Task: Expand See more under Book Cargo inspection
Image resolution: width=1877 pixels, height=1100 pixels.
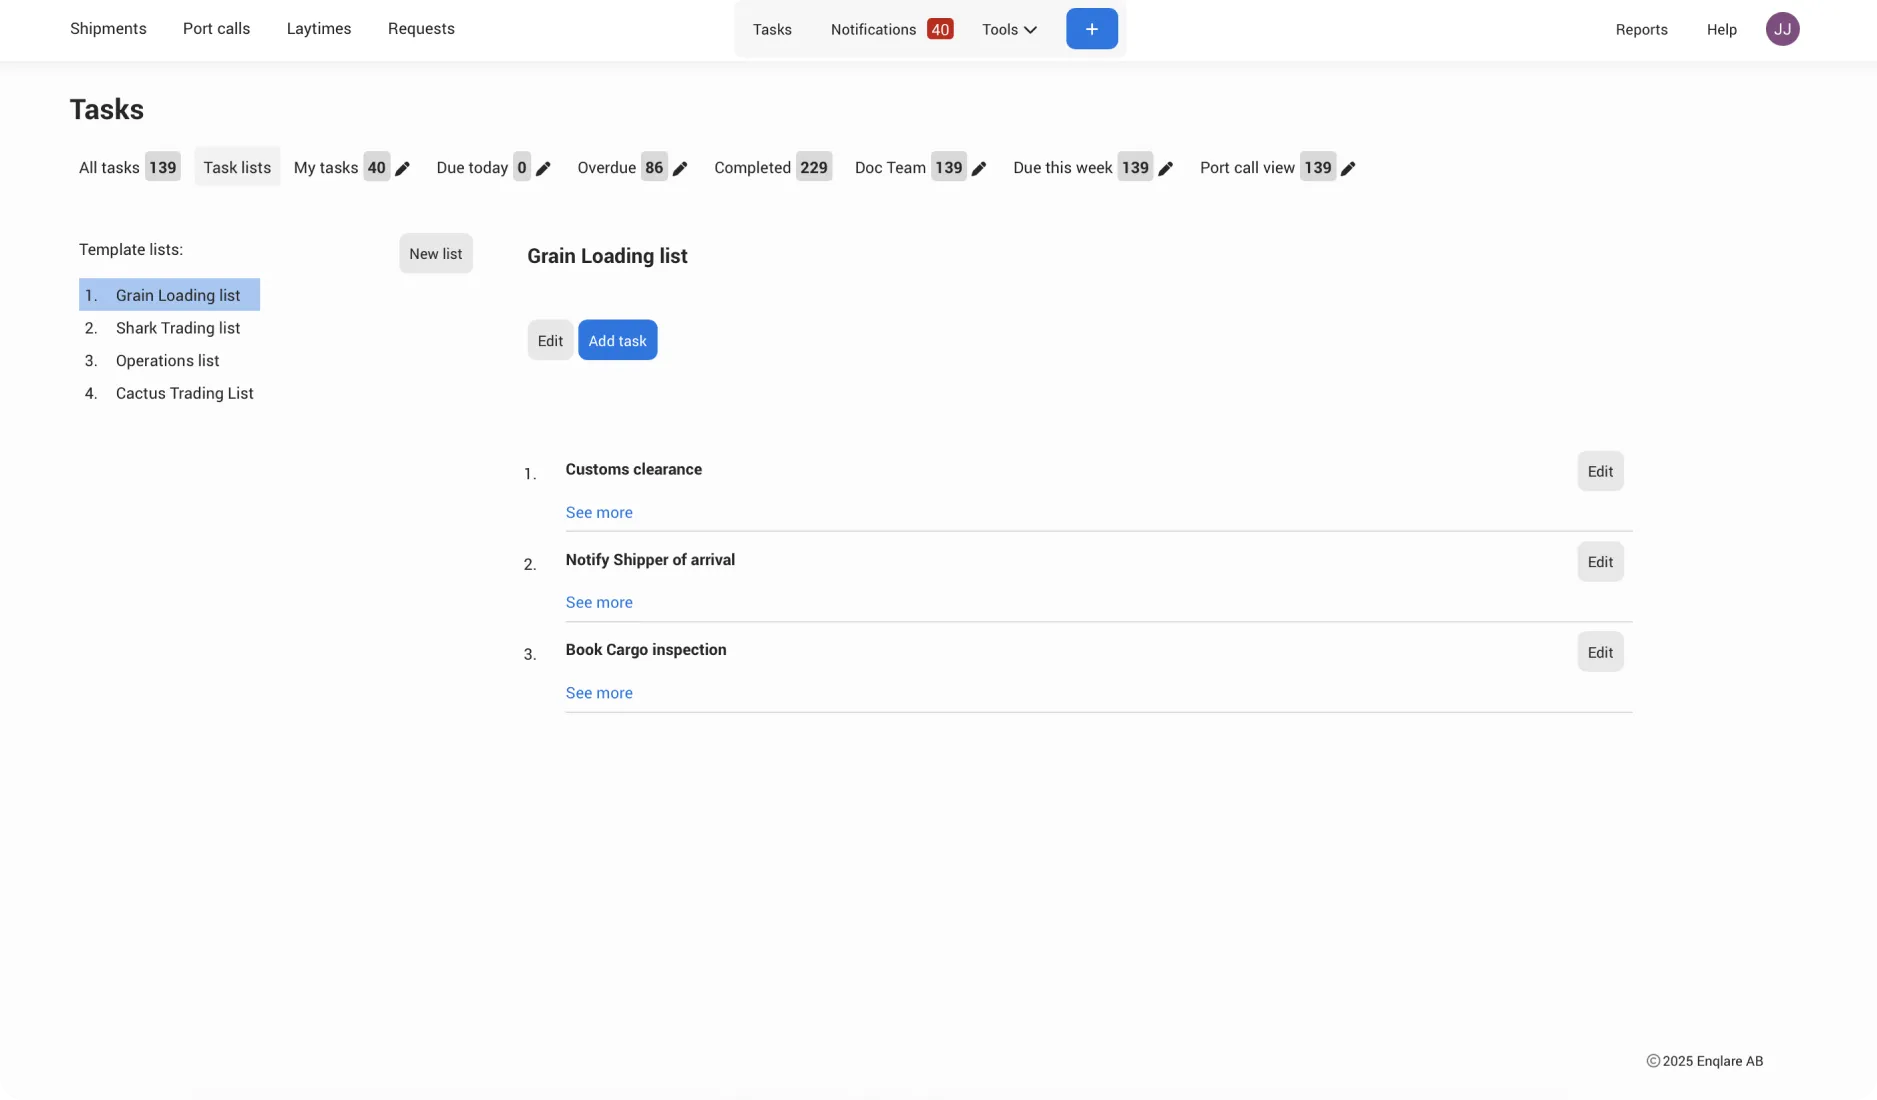Action: point(599,693)
